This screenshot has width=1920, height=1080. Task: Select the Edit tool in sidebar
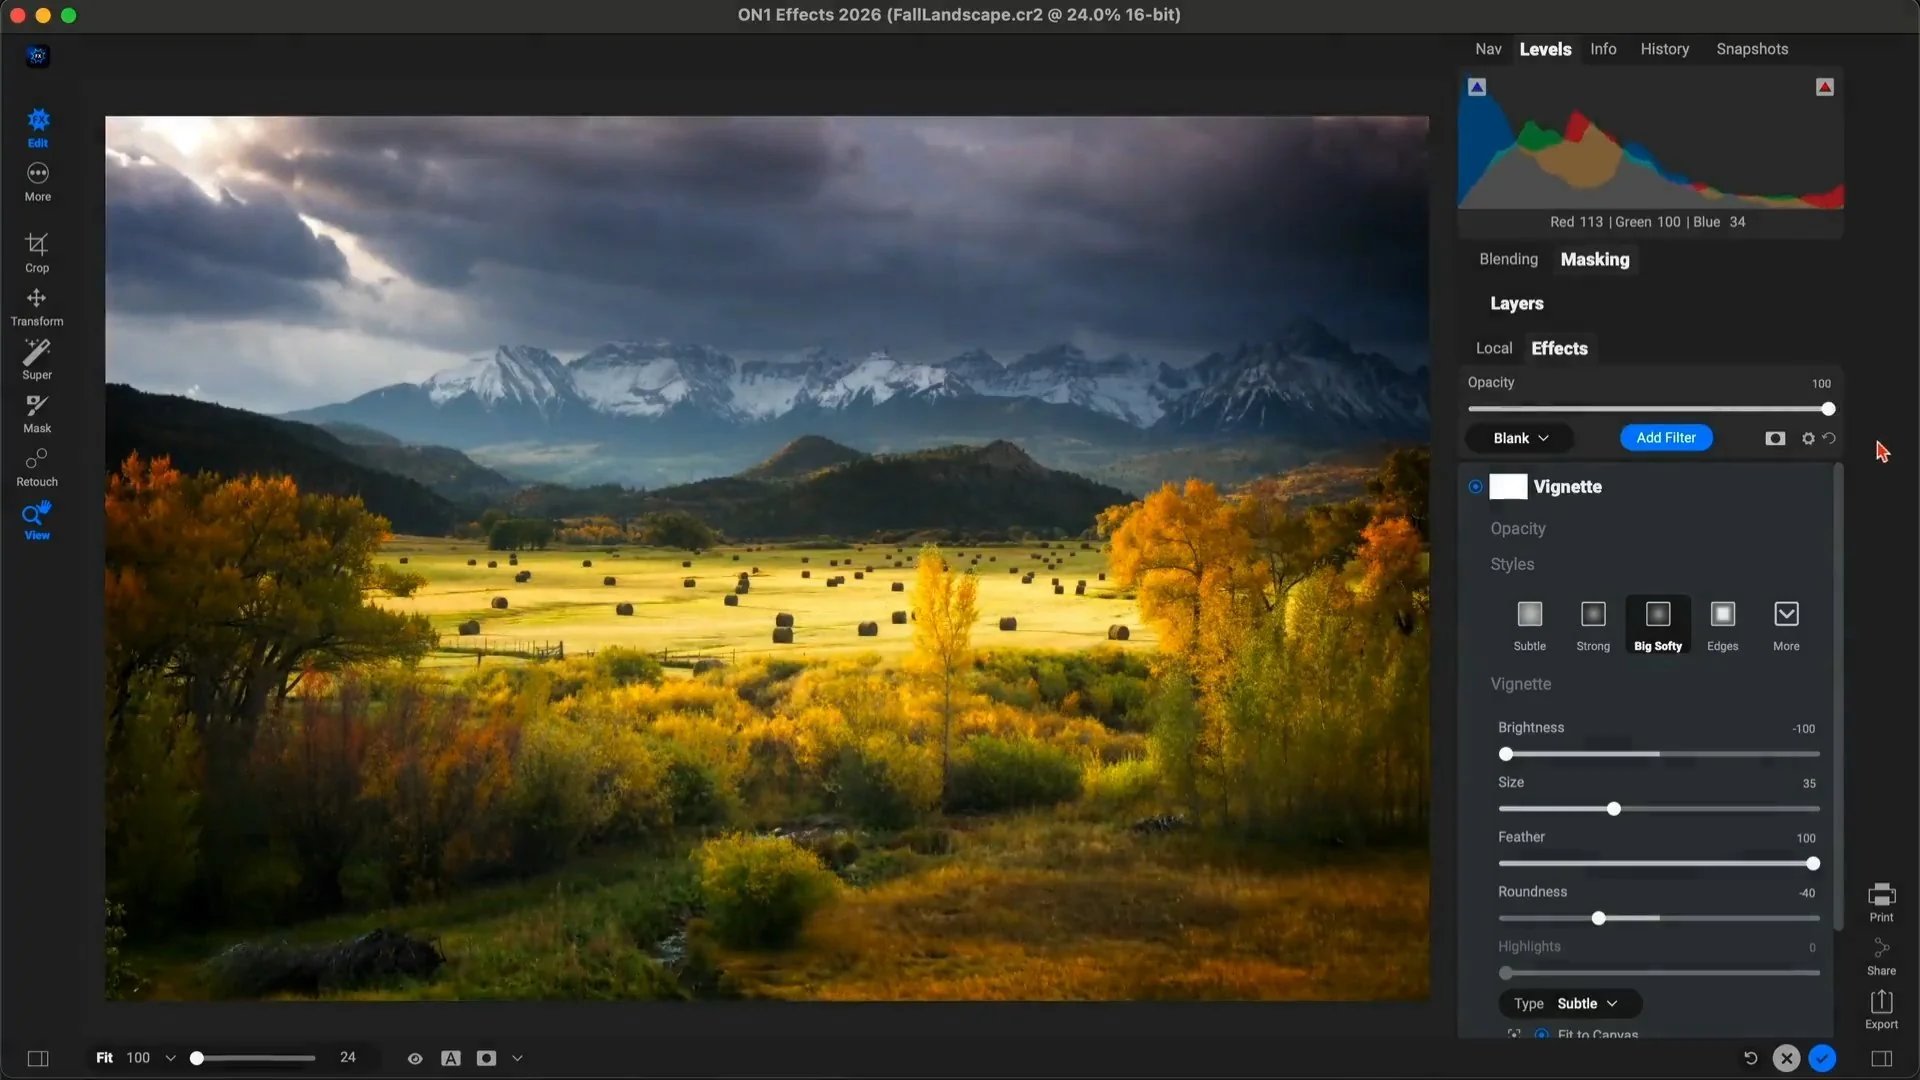pos(38,128)
